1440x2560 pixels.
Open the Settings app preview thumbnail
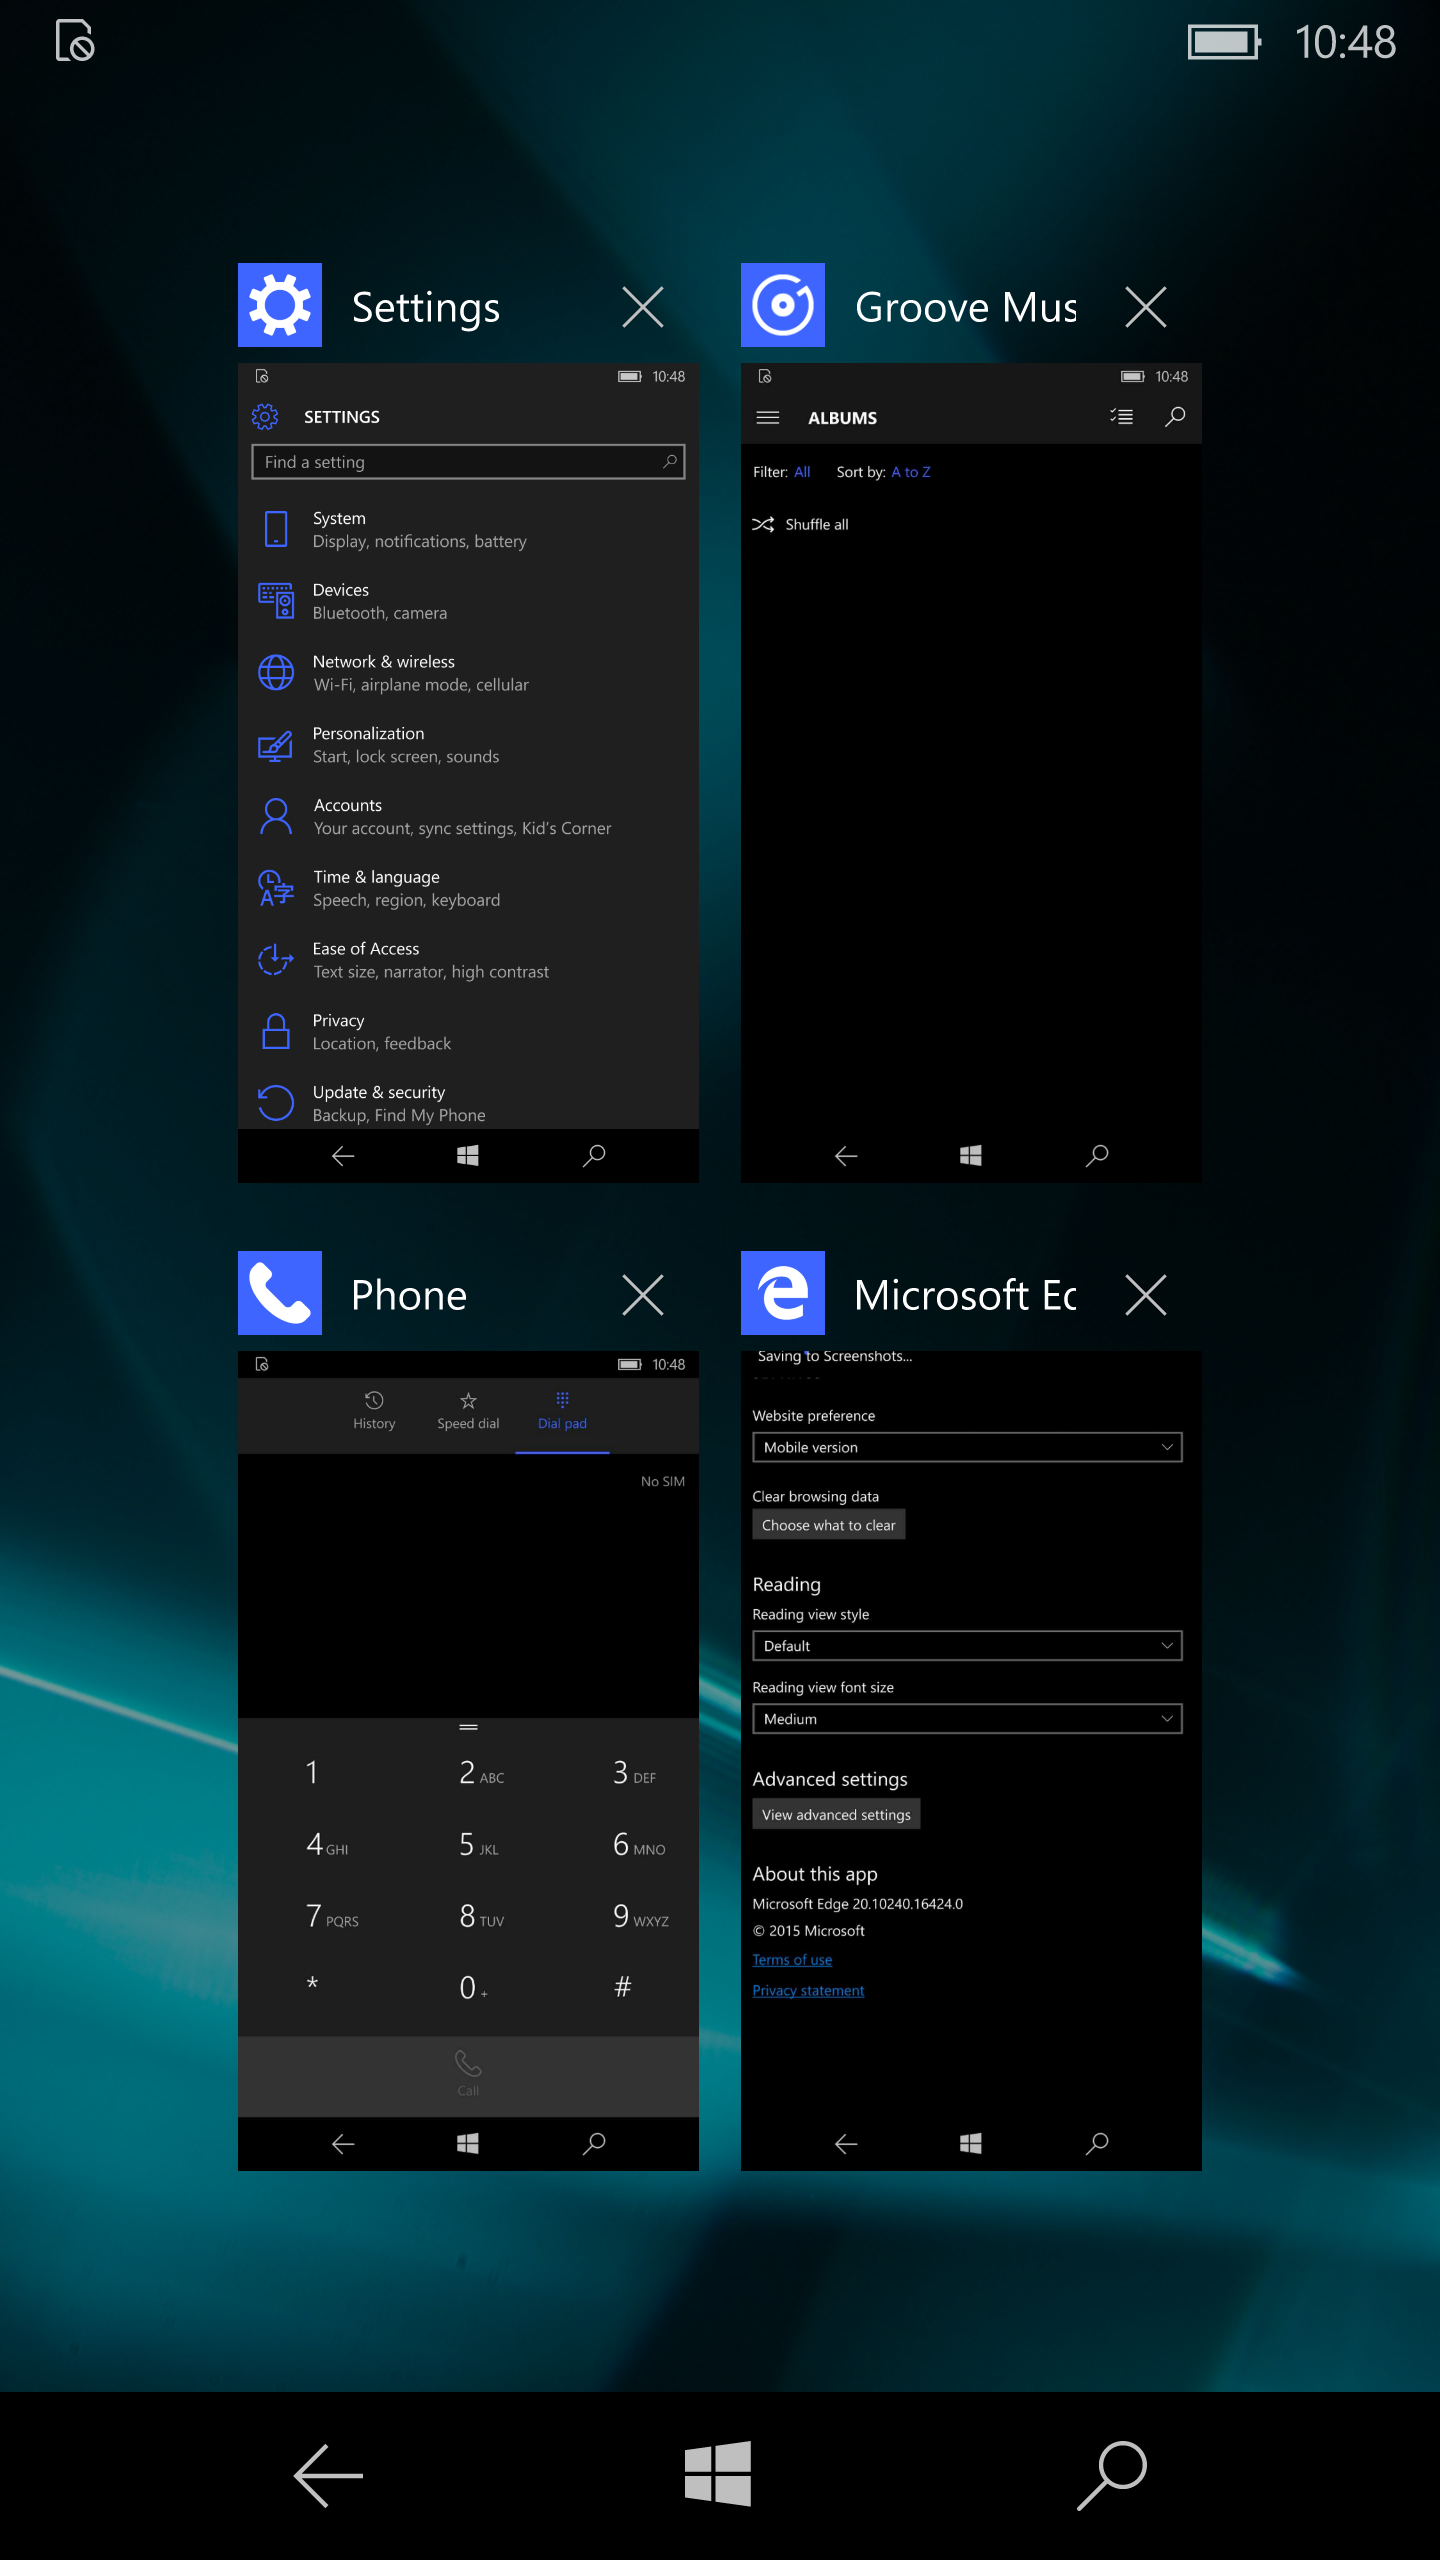468,773
